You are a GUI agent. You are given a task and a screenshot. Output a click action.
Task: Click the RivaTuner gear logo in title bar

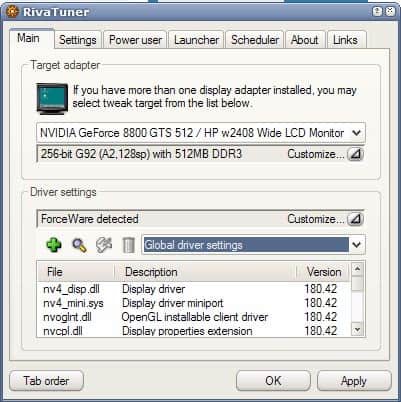point(12,12)
